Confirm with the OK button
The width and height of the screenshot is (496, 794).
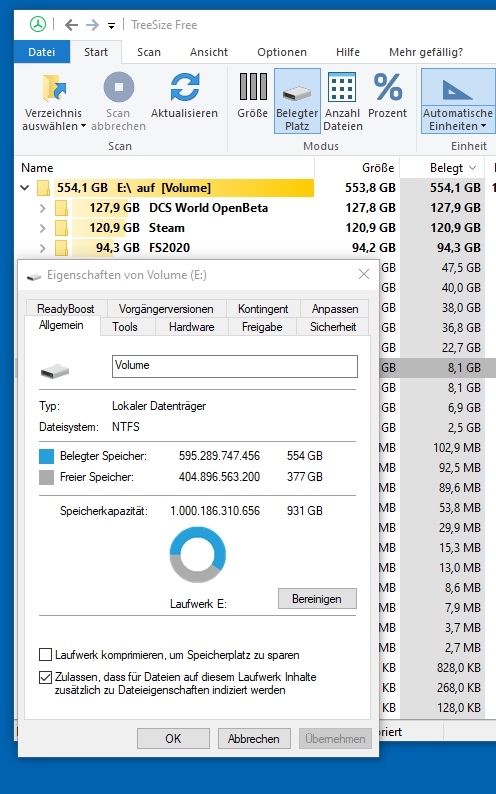click(173, 738)
